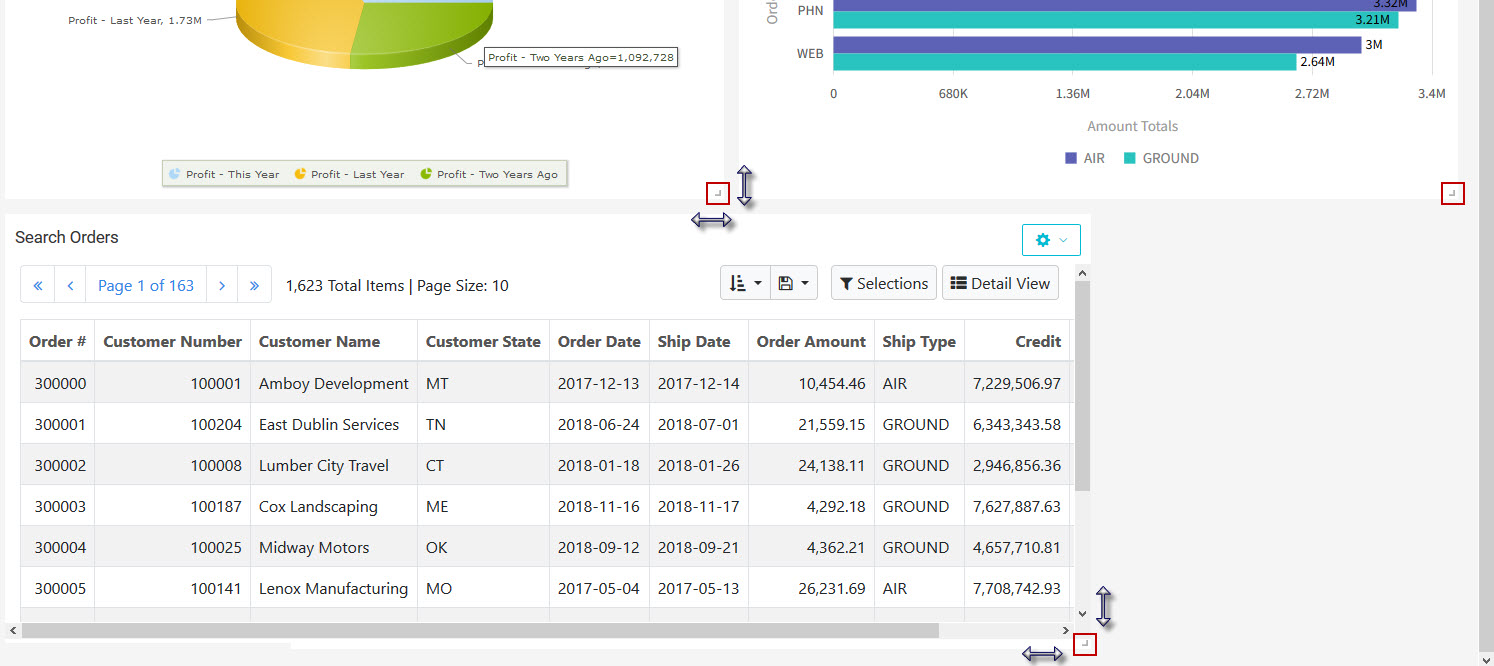Go to previous page of orders
1494x666 pixels.
coord(70,286)
